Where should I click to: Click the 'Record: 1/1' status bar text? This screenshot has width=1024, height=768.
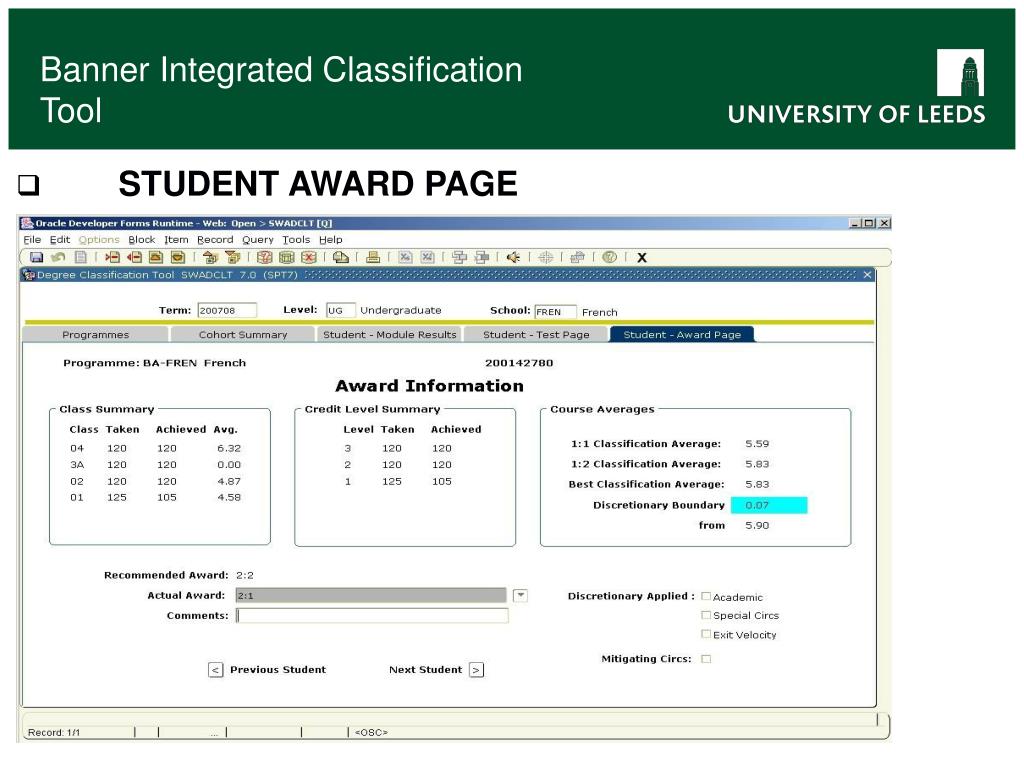54,733
